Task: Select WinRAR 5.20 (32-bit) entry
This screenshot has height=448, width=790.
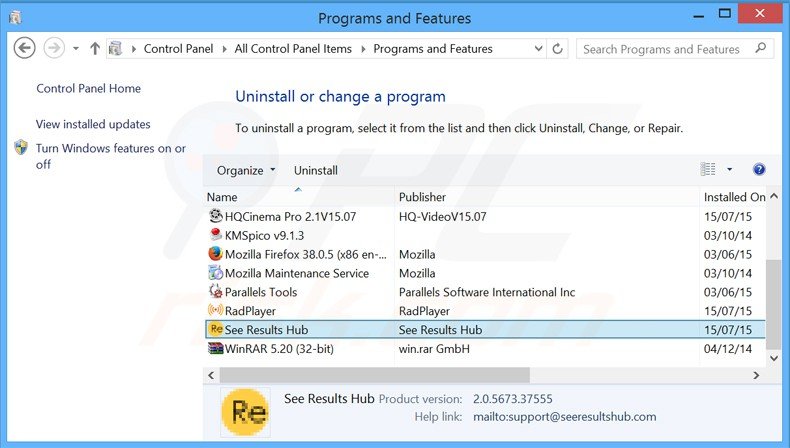Action: tap(279, 349)
